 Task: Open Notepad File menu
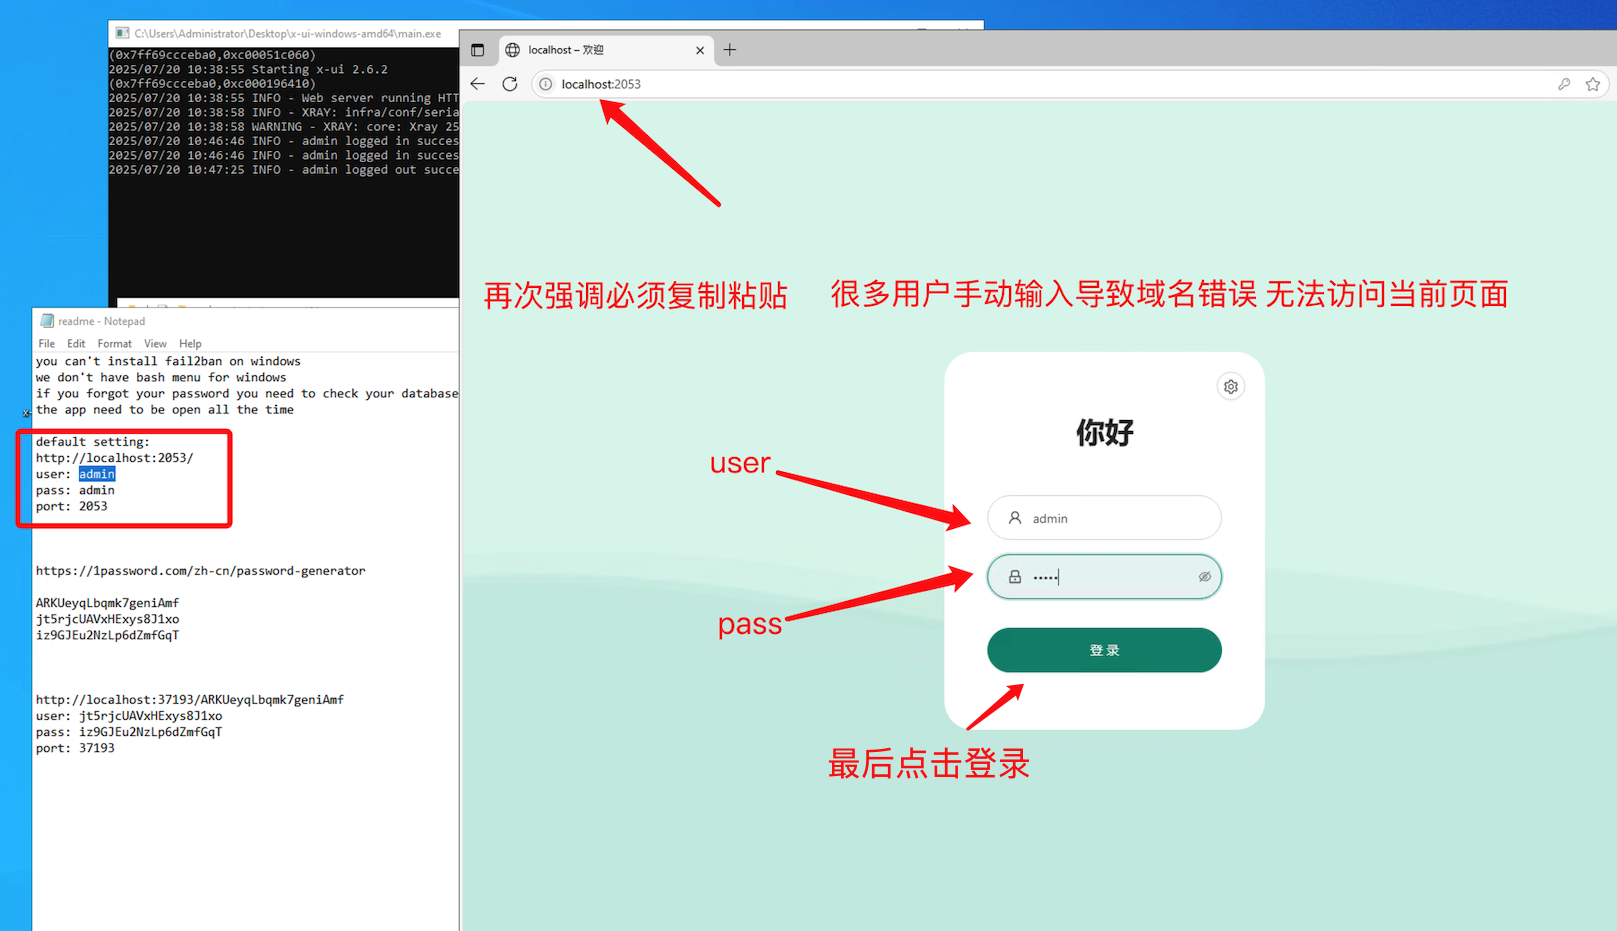click(x=47, y=344)
